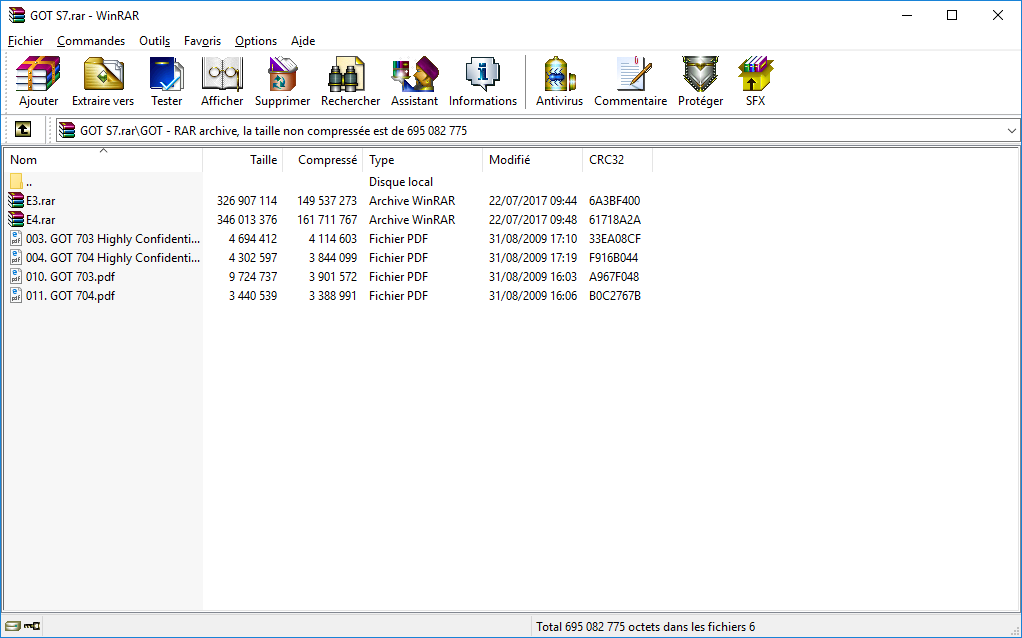Sort by the Modifié column header
Viewport: 1022px width, 638px height.
(533, 160)
